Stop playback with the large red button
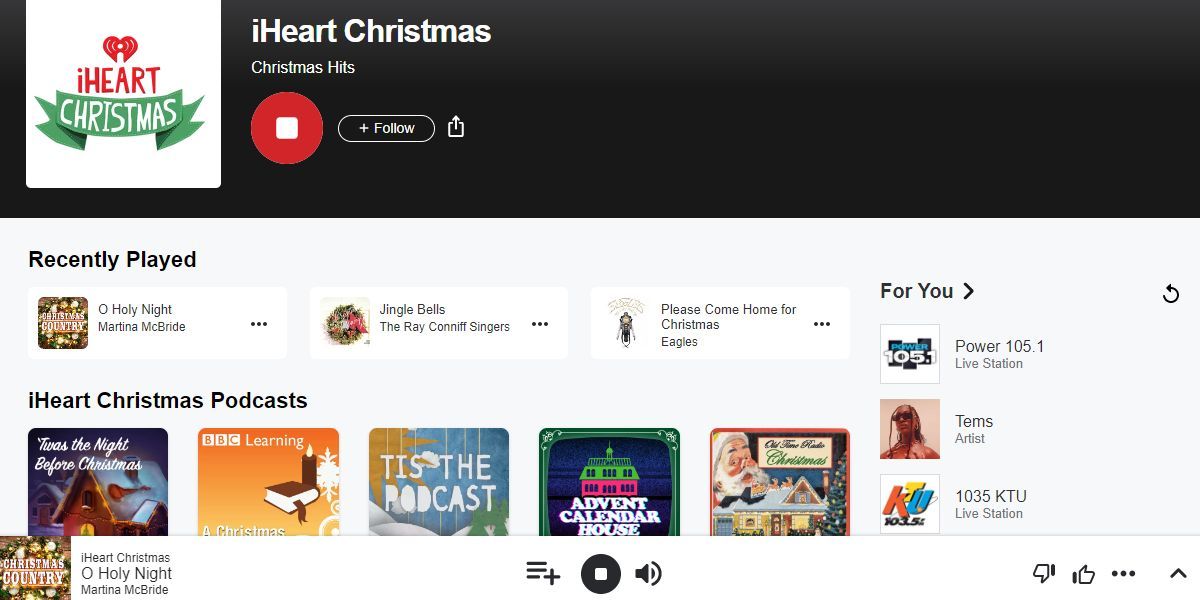 [287, 128]
